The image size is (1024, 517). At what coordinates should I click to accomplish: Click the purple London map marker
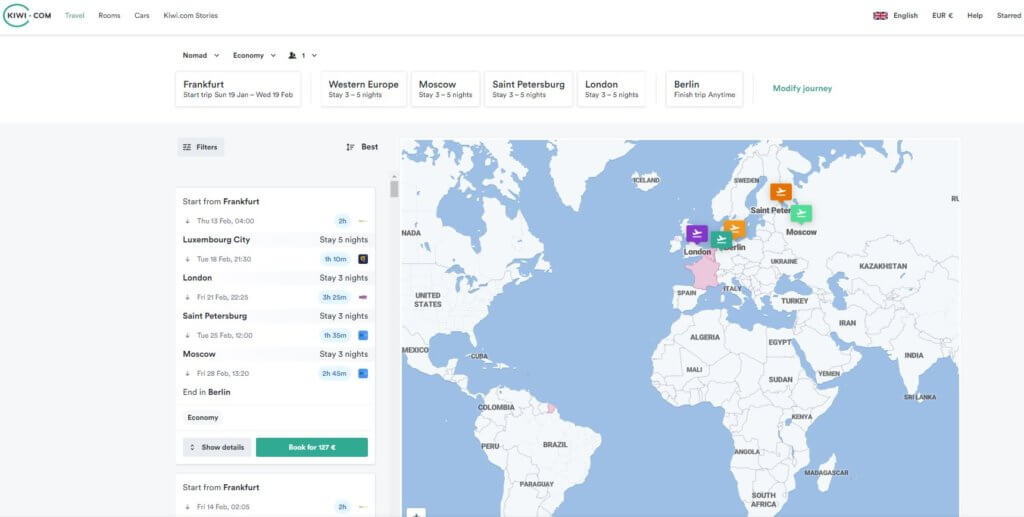tap(697, 234)
